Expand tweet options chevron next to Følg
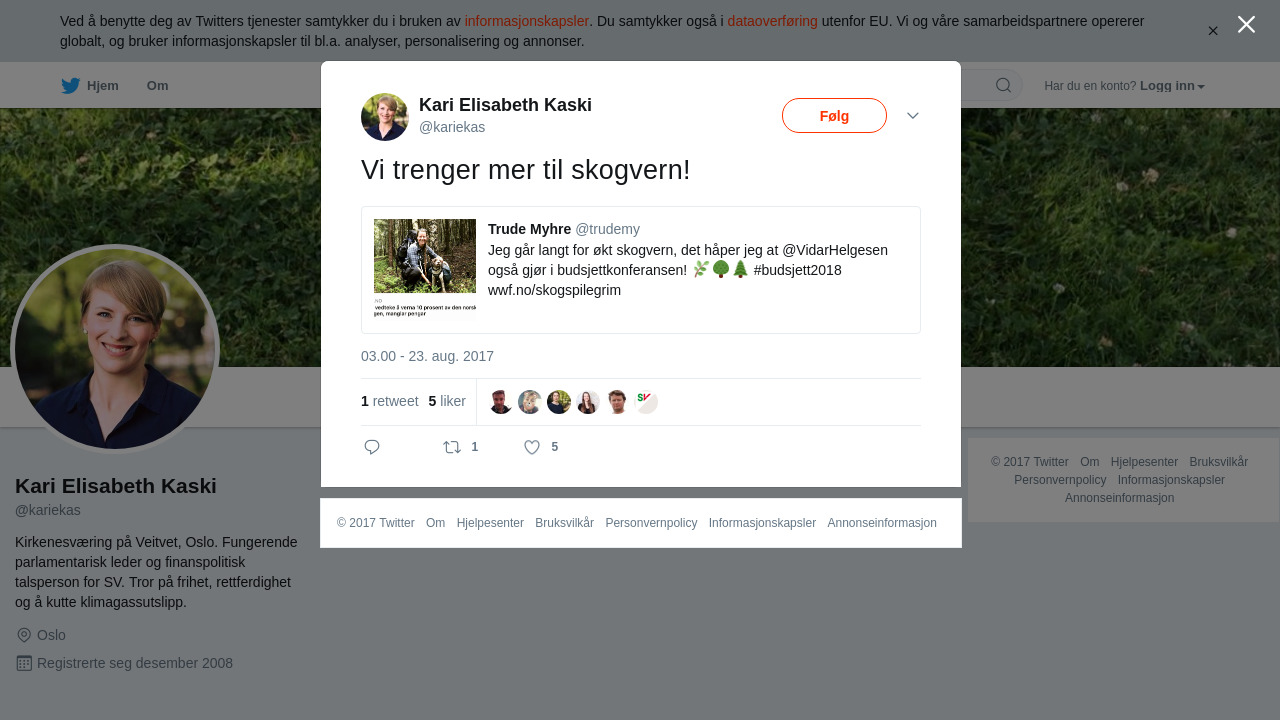 tap(913, 116)
